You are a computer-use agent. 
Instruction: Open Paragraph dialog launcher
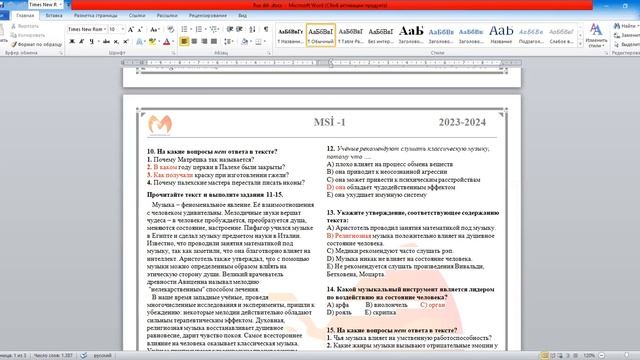pos(269,53)
